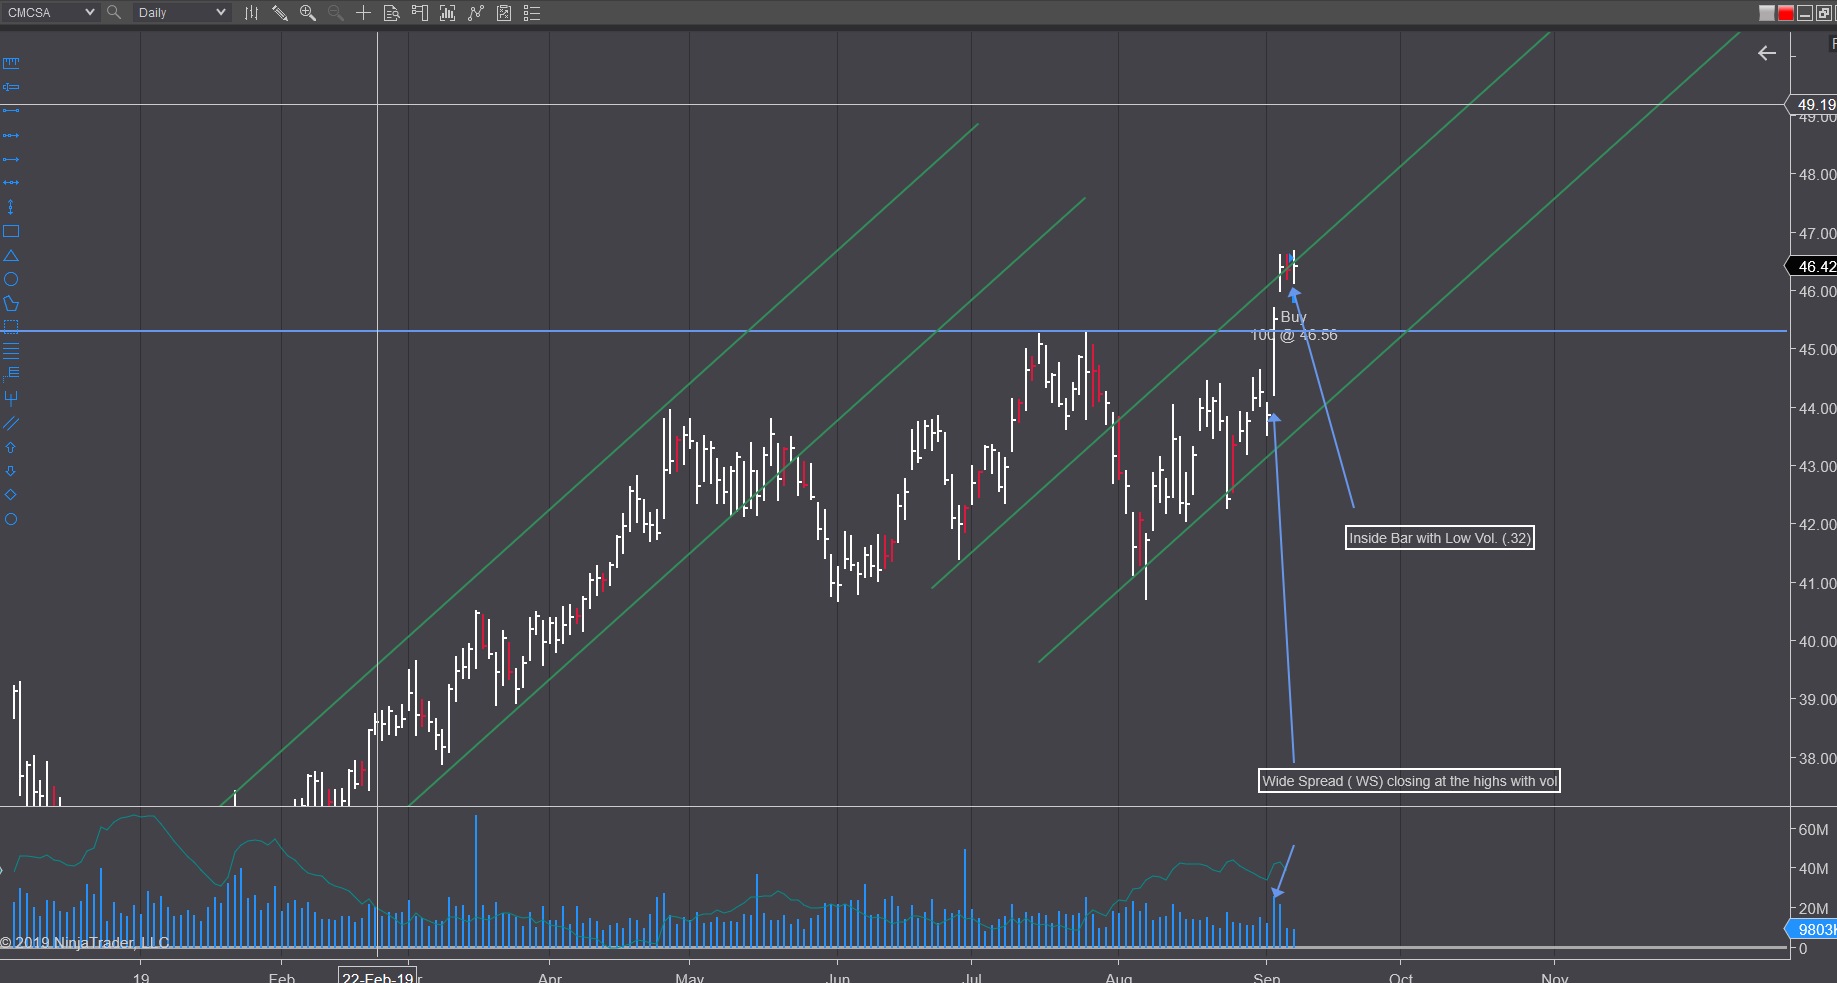Select the Arrow Up marker tool

pos(11,447)
